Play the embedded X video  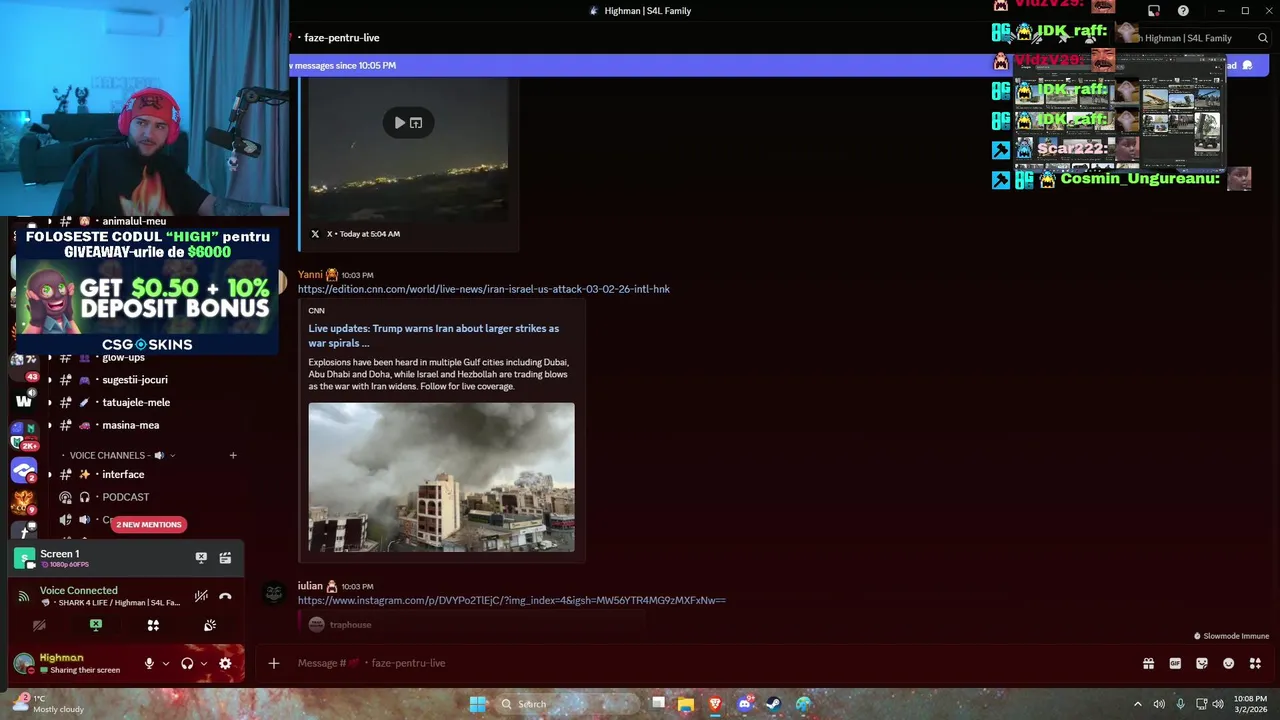(399, 123)
